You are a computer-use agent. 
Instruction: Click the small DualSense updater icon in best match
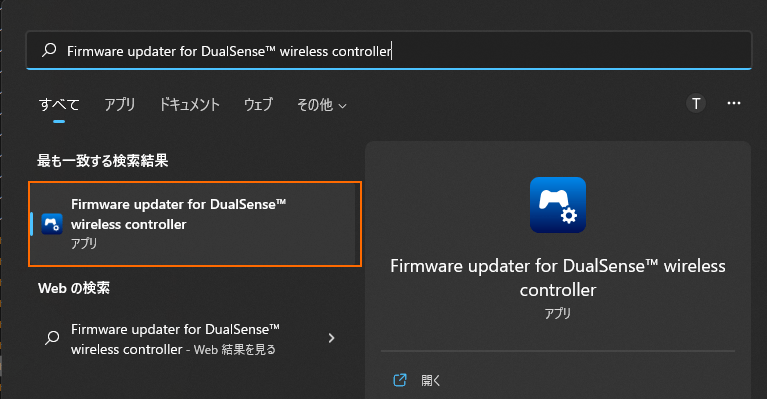pyautogui.click(x=52, y=224)
